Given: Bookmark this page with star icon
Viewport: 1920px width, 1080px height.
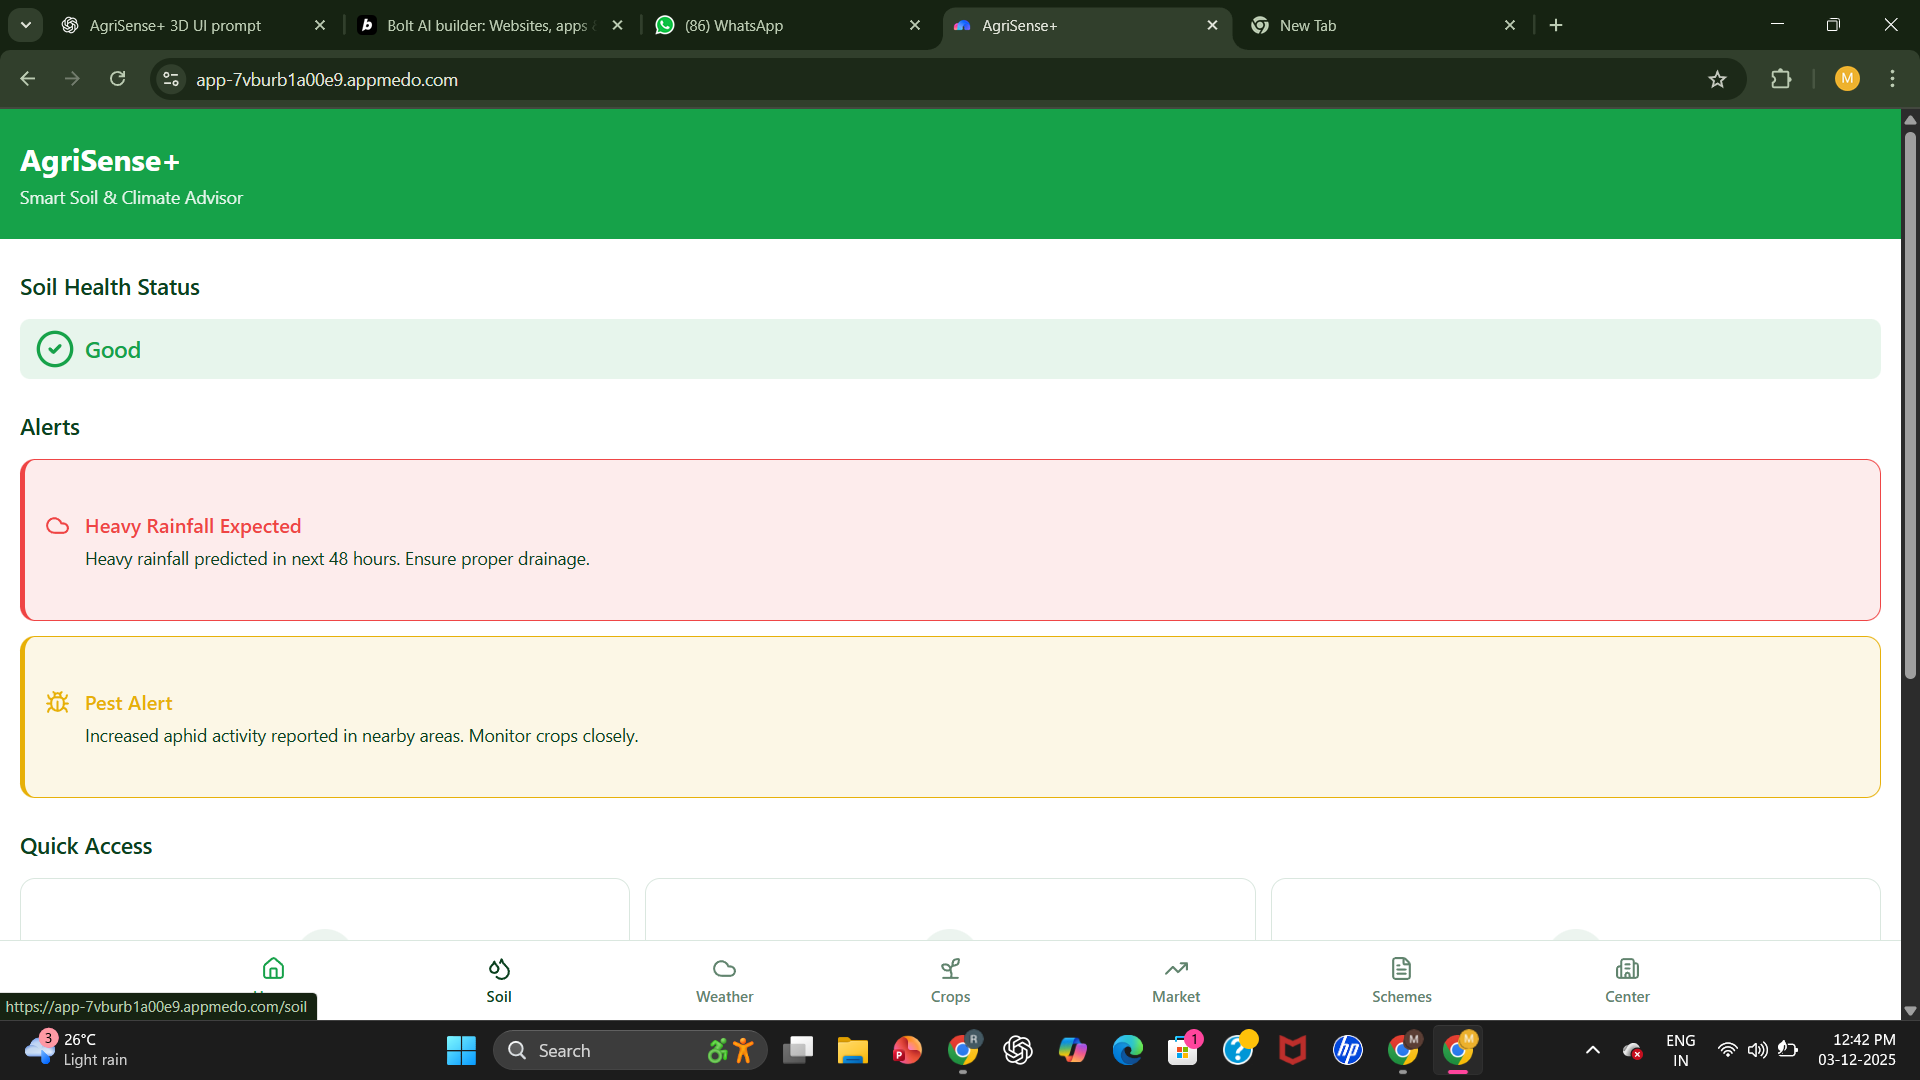Looking at the screenshot, I should (x=1717, y=79).
